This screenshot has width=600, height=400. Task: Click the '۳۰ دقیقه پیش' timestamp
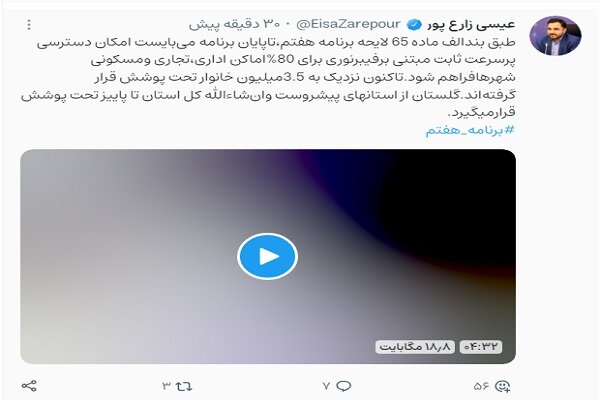(x=235, y=24)
